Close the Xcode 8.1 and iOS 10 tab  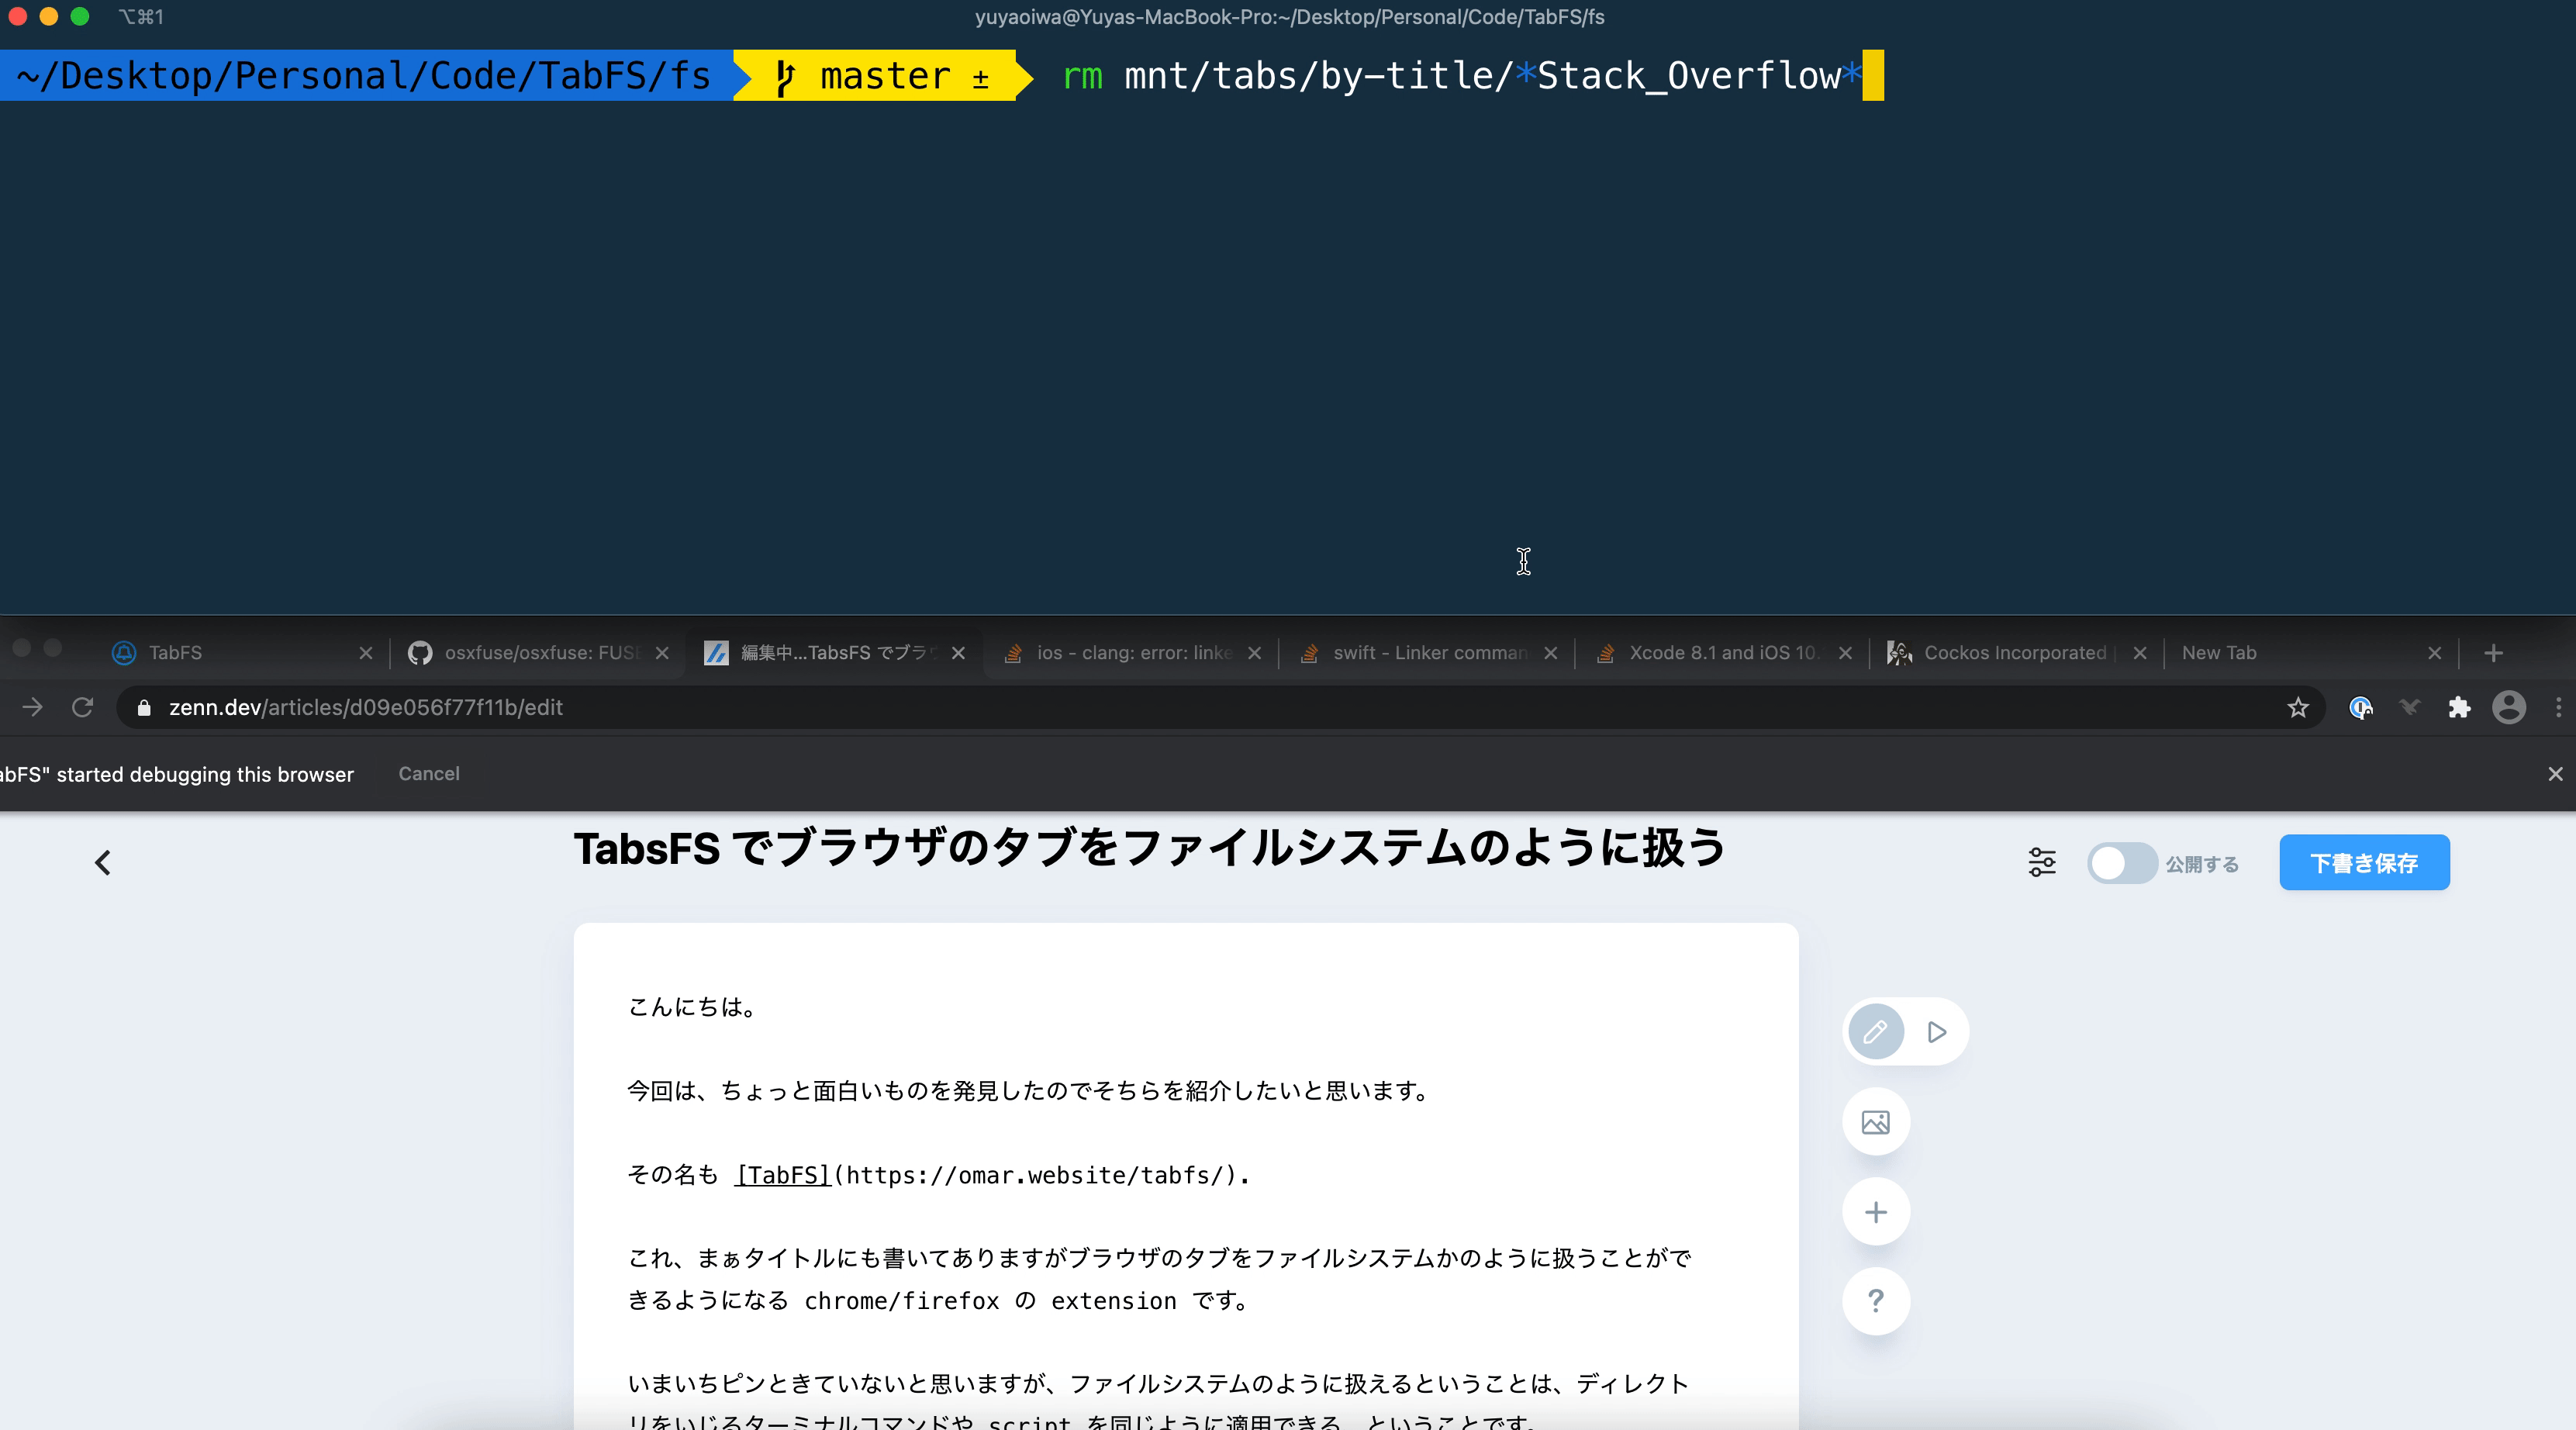click(x=1846, y=653)
